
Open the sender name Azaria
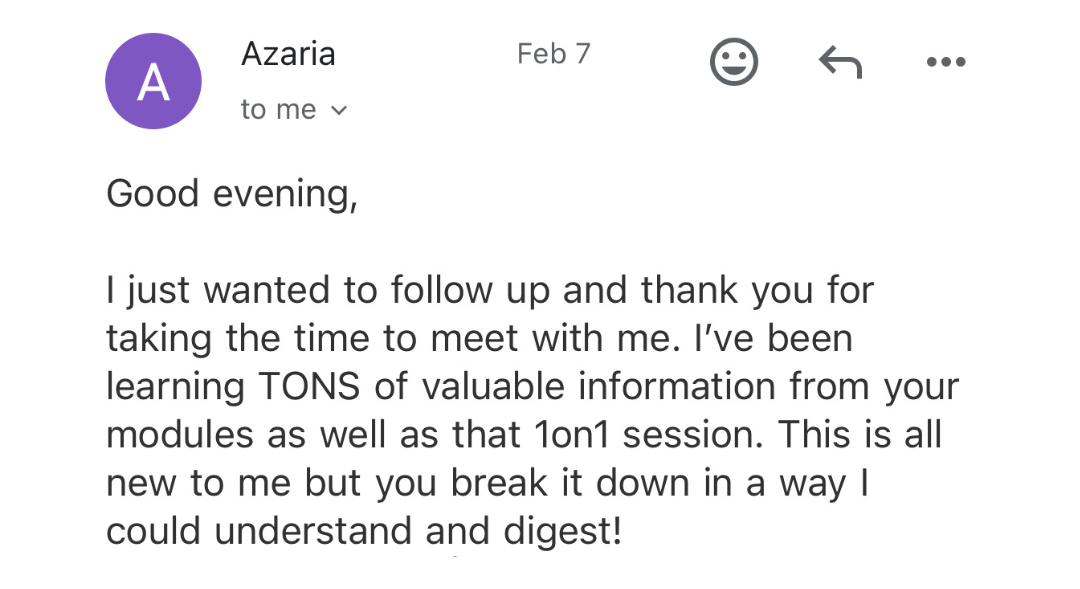(288, 54)
